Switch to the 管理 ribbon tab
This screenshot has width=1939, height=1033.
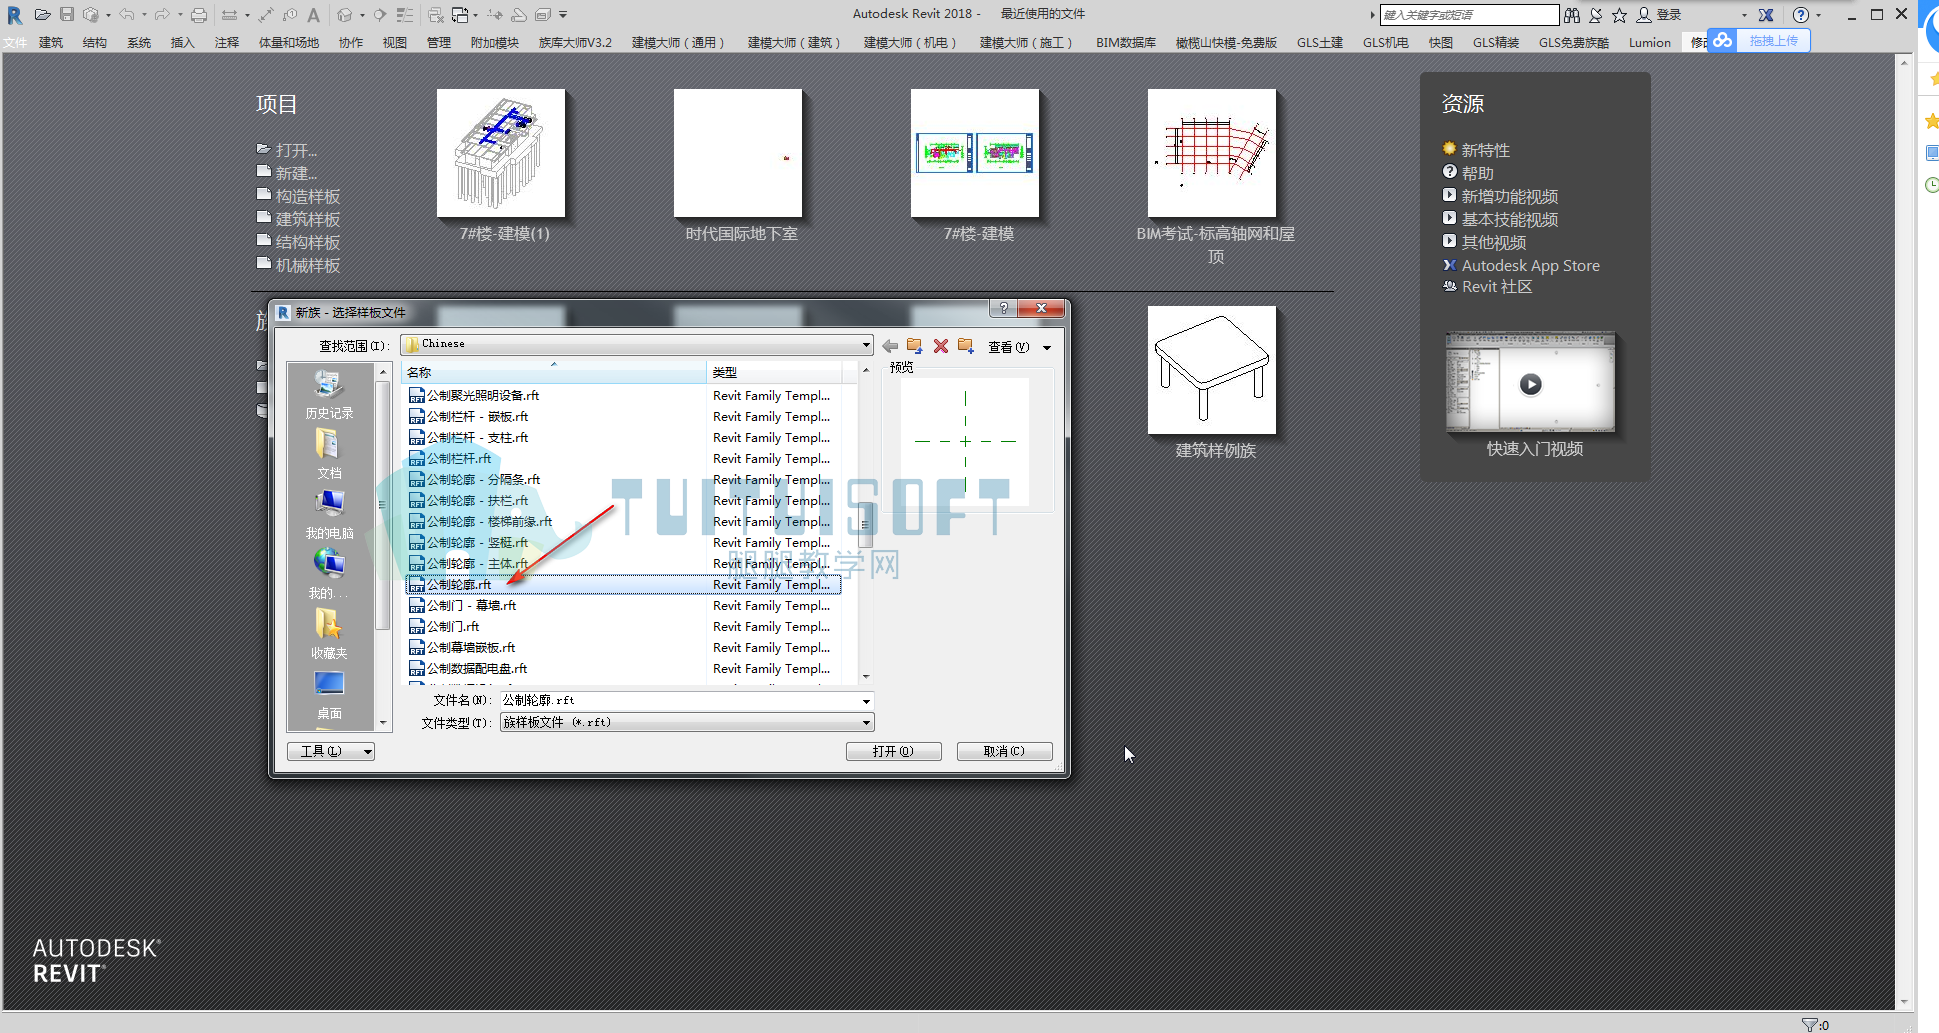439,42
